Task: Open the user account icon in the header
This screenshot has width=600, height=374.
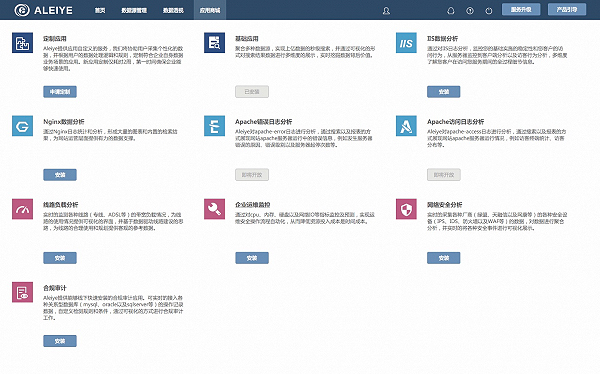Action: tap(386, 11)
